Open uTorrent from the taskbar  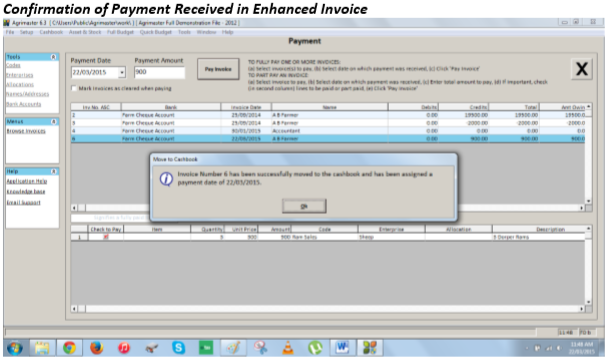[x=315, y=348]
